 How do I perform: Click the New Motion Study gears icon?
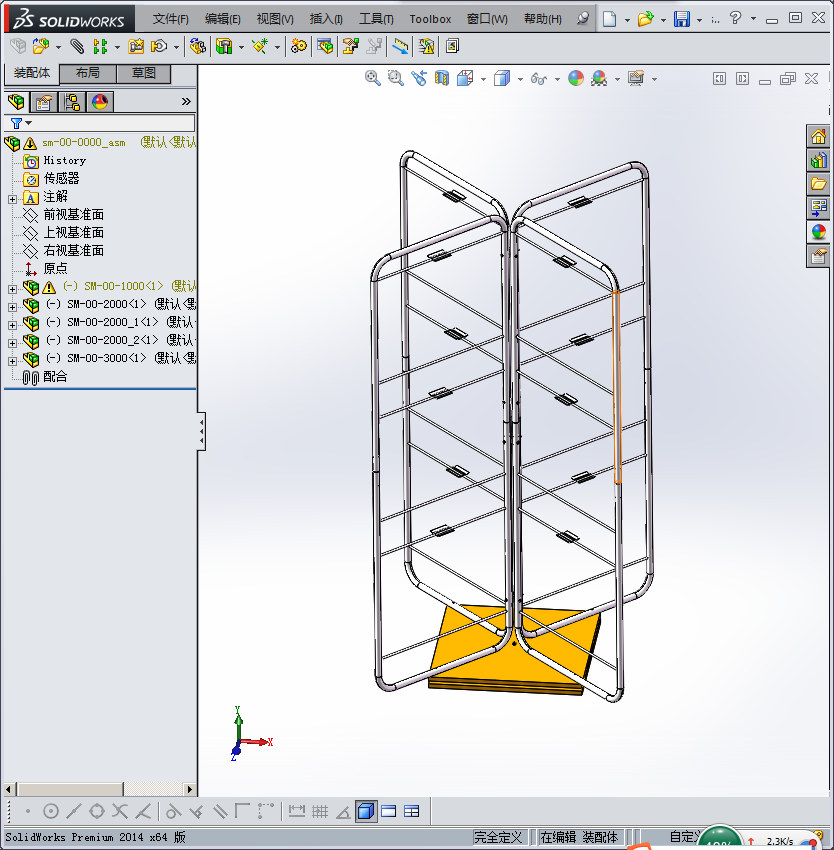[298, 47]
